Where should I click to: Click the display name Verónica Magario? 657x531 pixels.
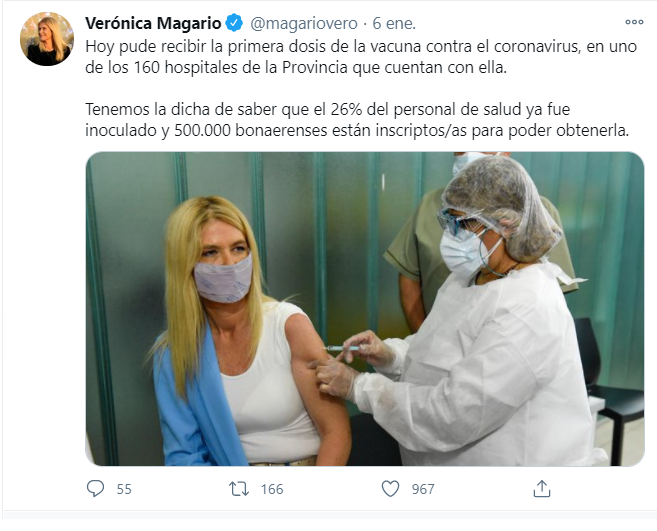click(x=153, y=23)
